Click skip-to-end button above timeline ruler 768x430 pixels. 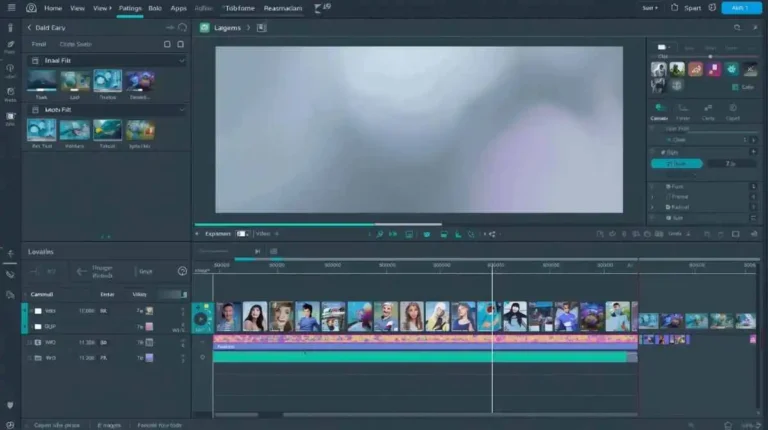(x=257, y=251)
